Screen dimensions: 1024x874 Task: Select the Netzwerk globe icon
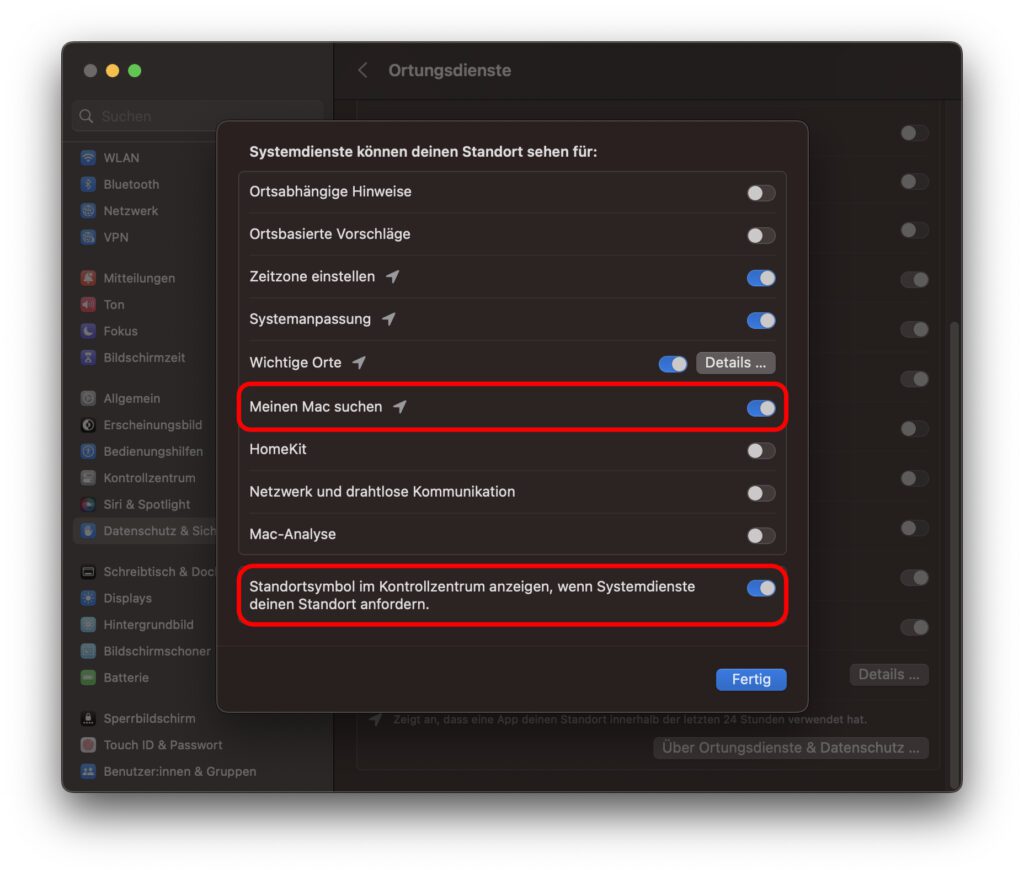click(x=88, y=210)
